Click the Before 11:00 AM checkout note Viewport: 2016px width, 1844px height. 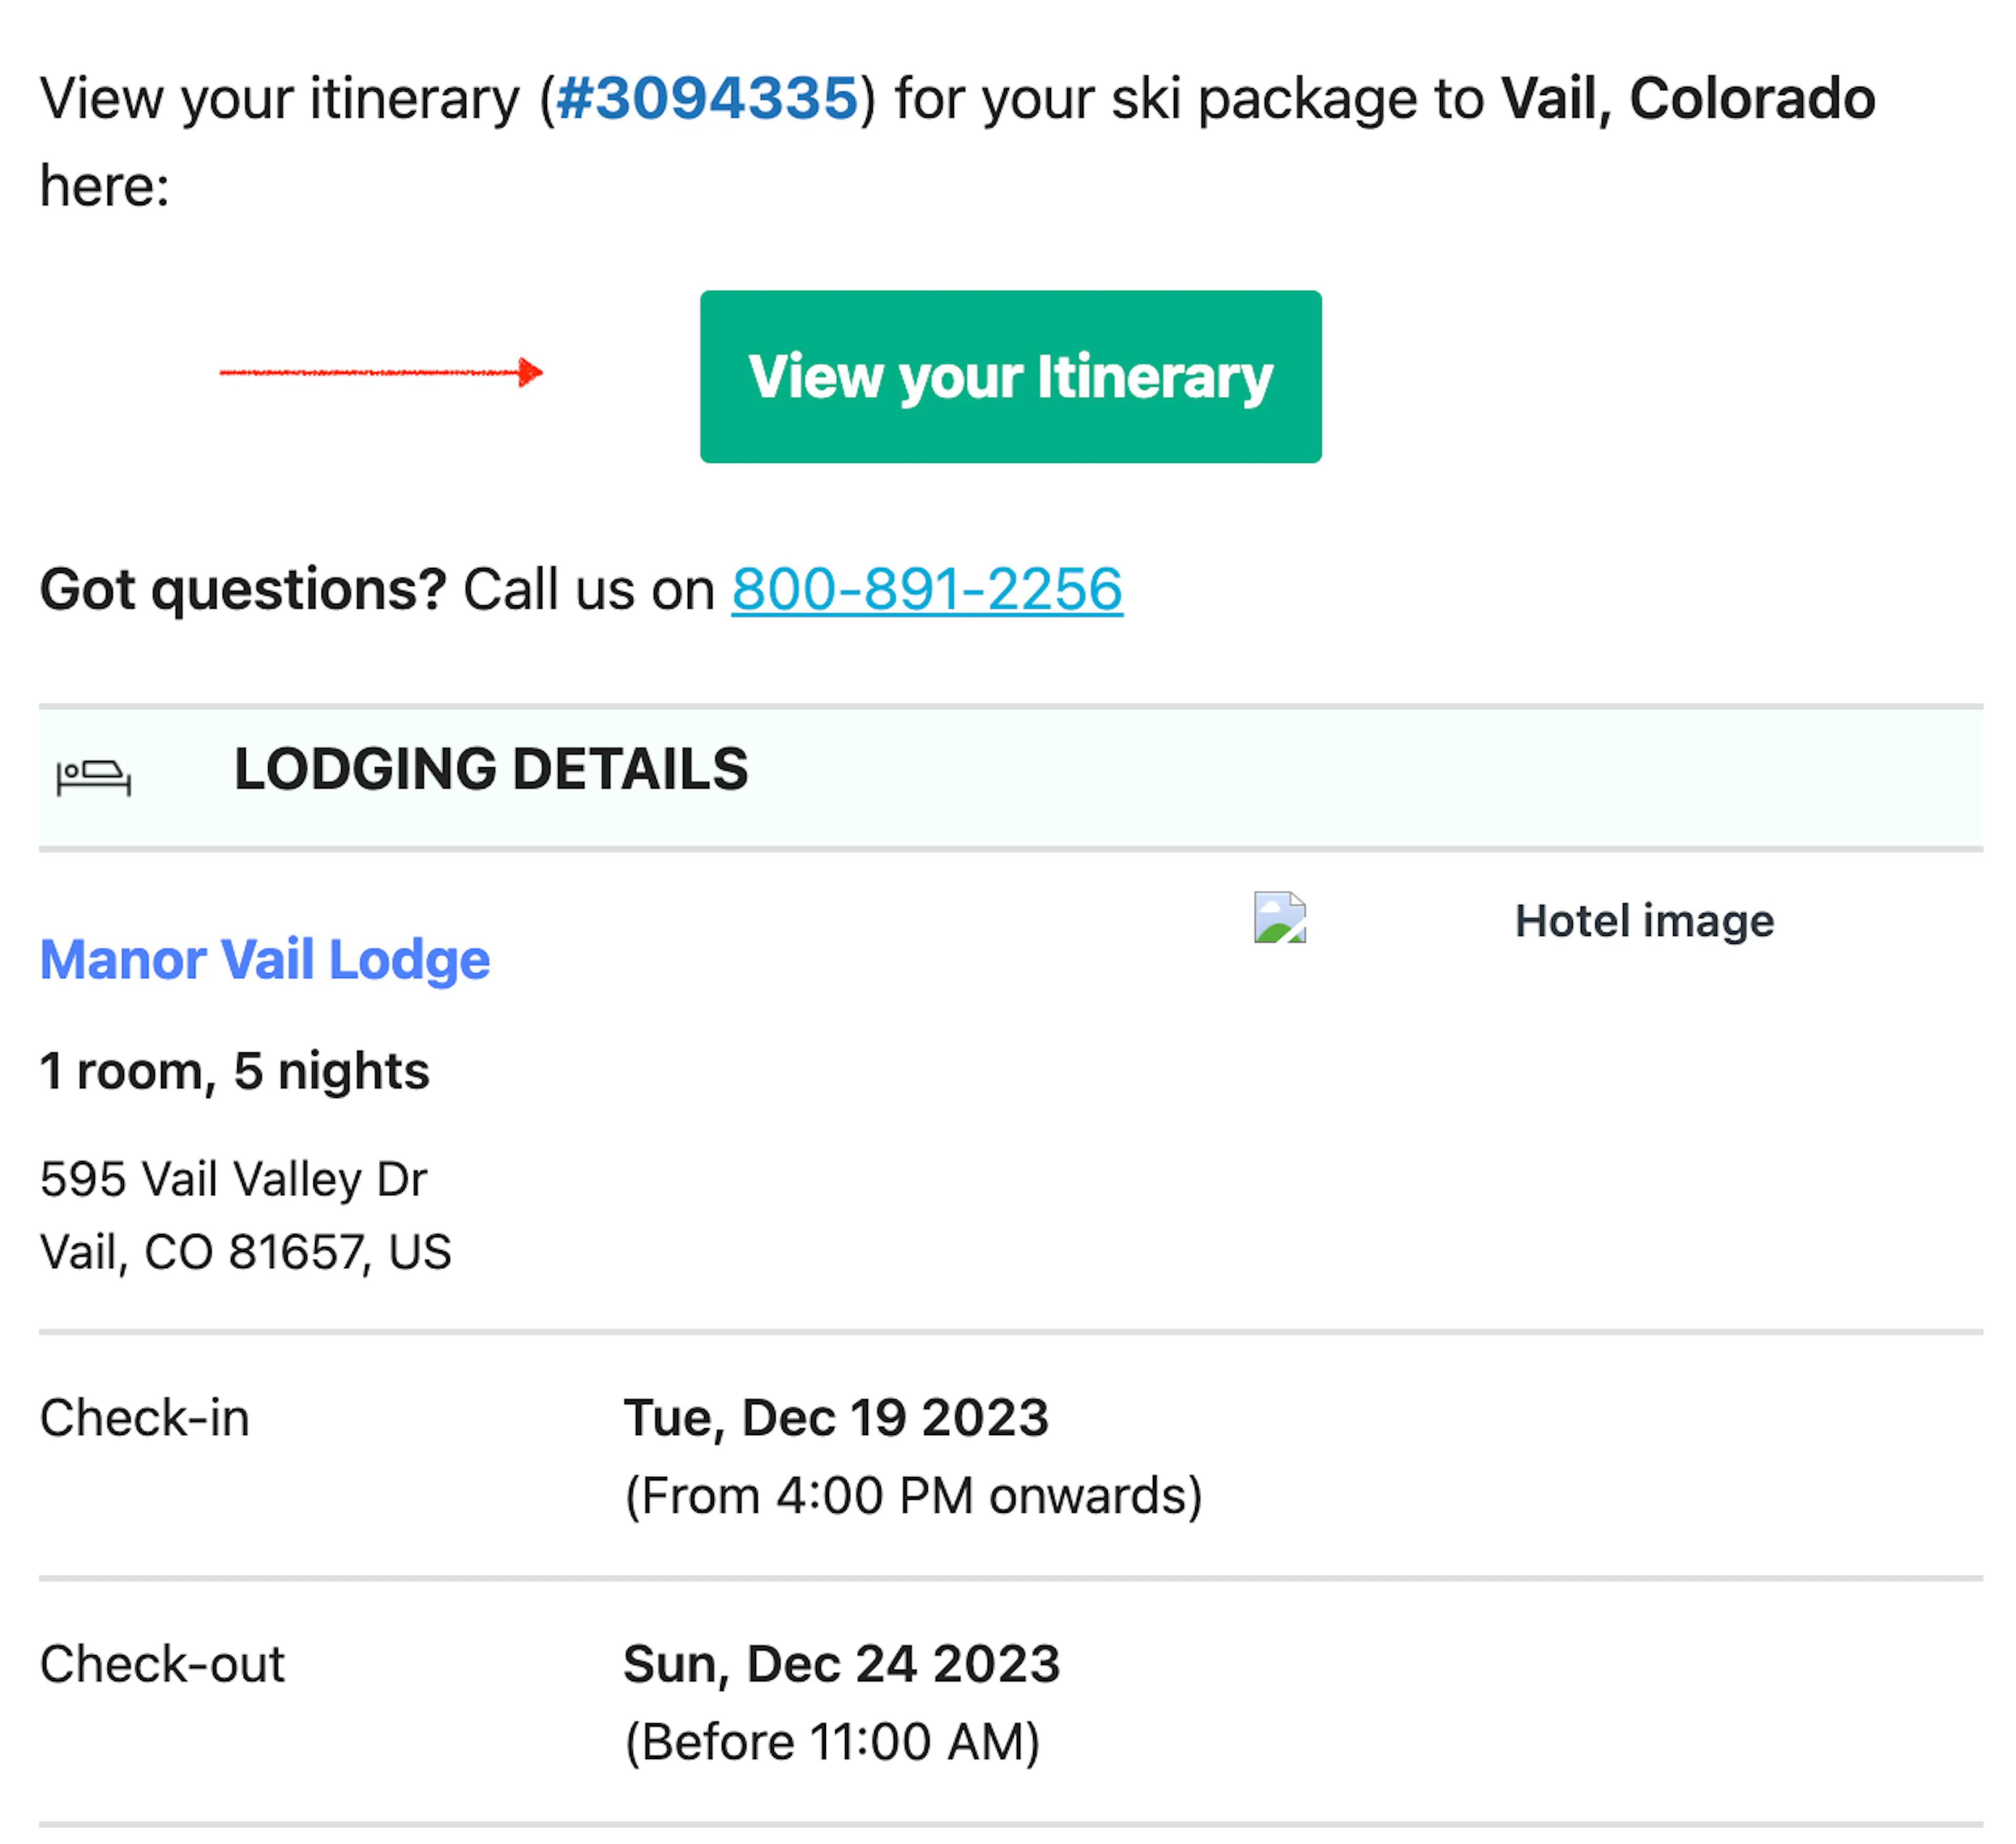coord(832,1742)
